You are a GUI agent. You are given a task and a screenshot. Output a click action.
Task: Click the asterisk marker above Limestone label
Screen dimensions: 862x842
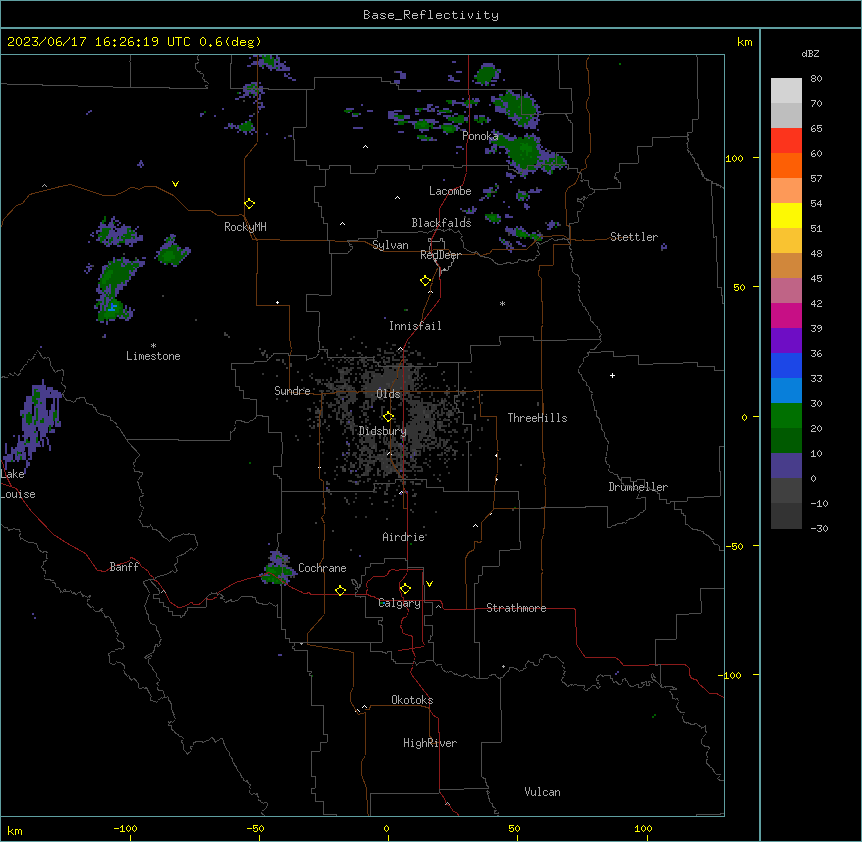click(153, 346)
